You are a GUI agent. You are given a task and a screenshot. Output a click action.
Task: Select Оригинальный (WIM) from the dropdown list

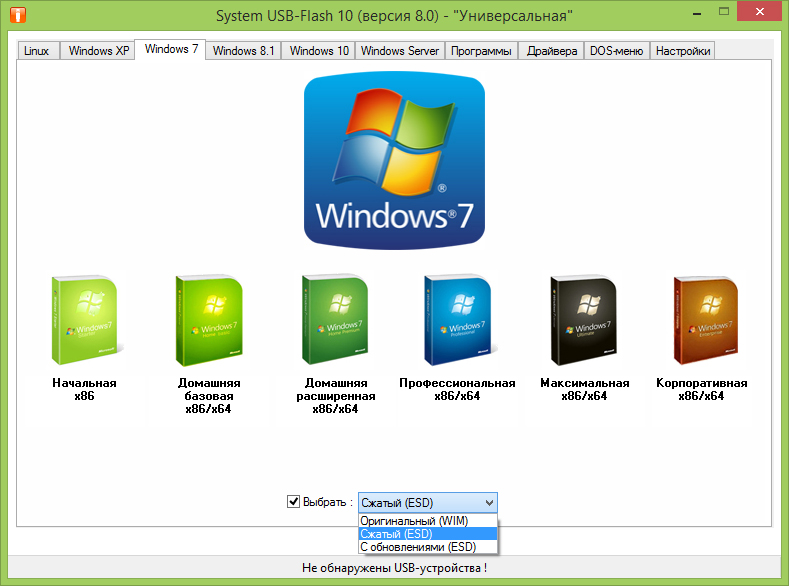point(428,521)
